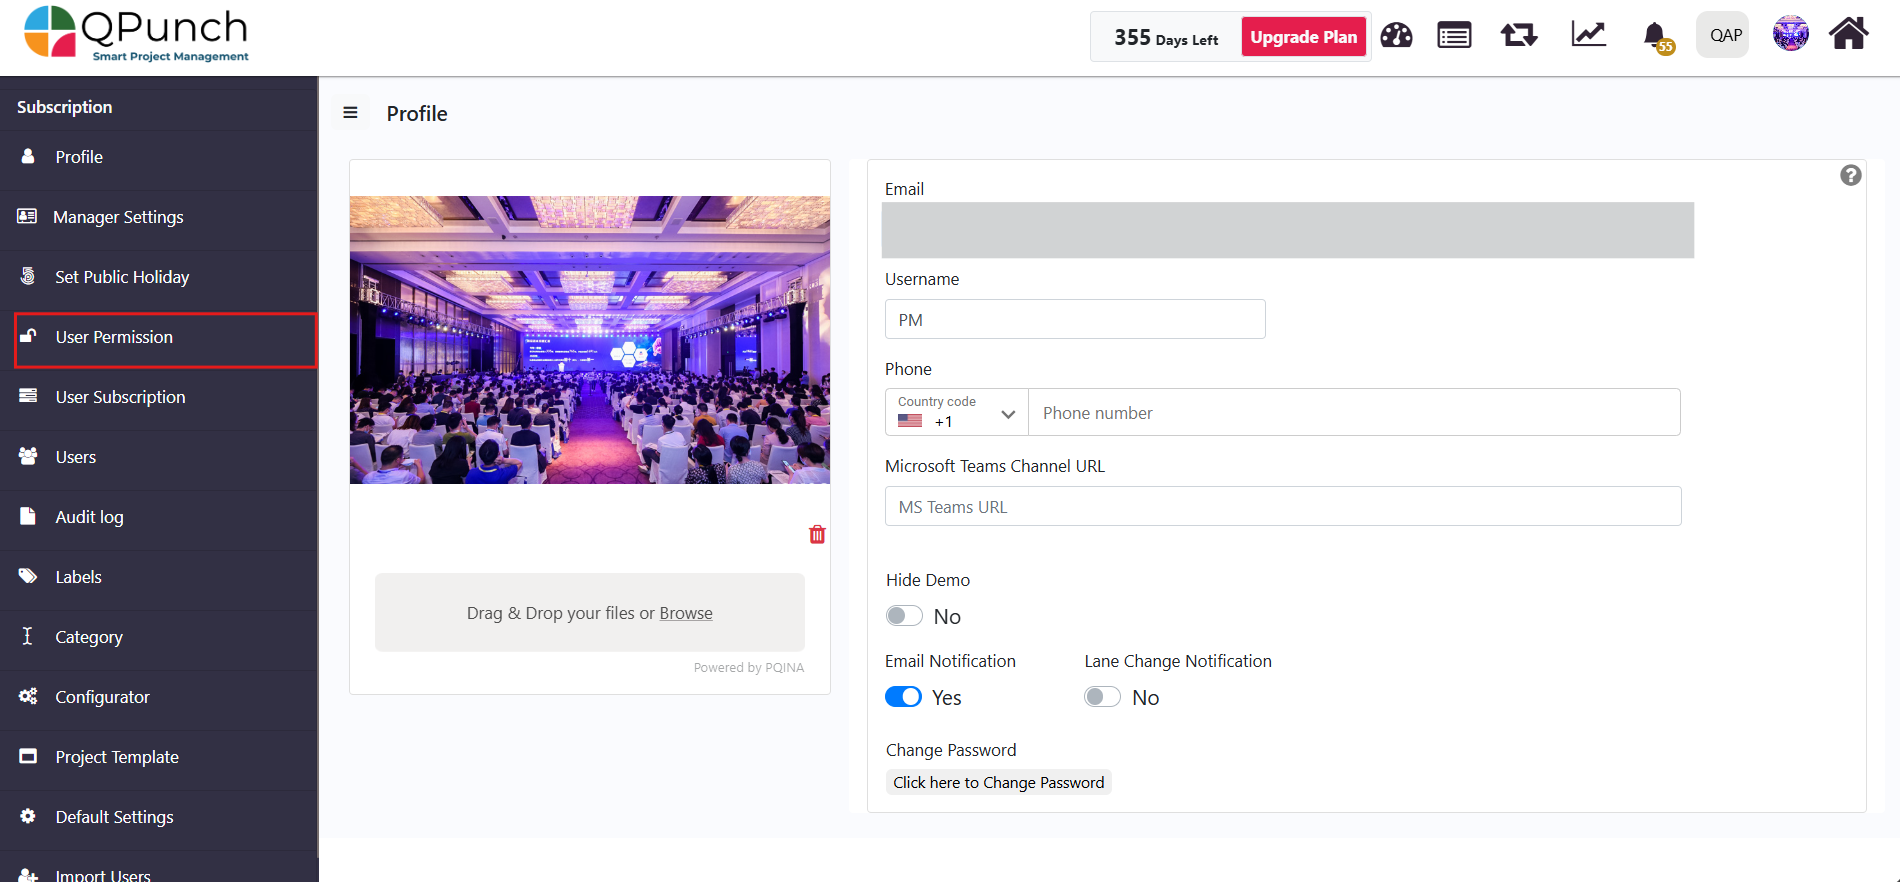The width and height of the screenshot is (1900, 882).
Task: Open the dashboard gauge icon
Action: pos(1396,36)
